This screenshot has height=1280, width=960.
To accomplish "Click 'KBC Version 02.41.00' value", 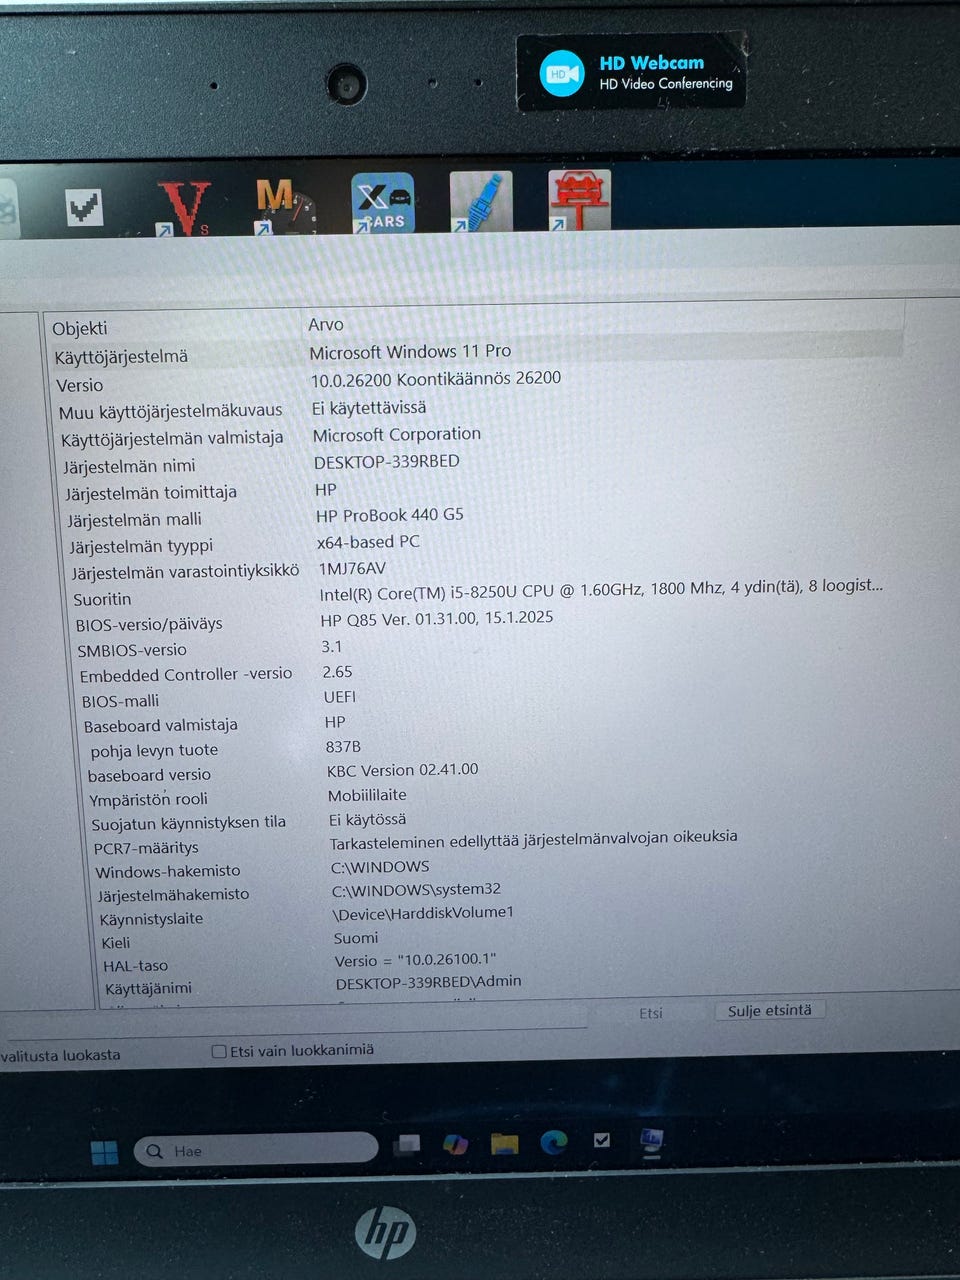I will pyautogui.click(x=402, y=770).
